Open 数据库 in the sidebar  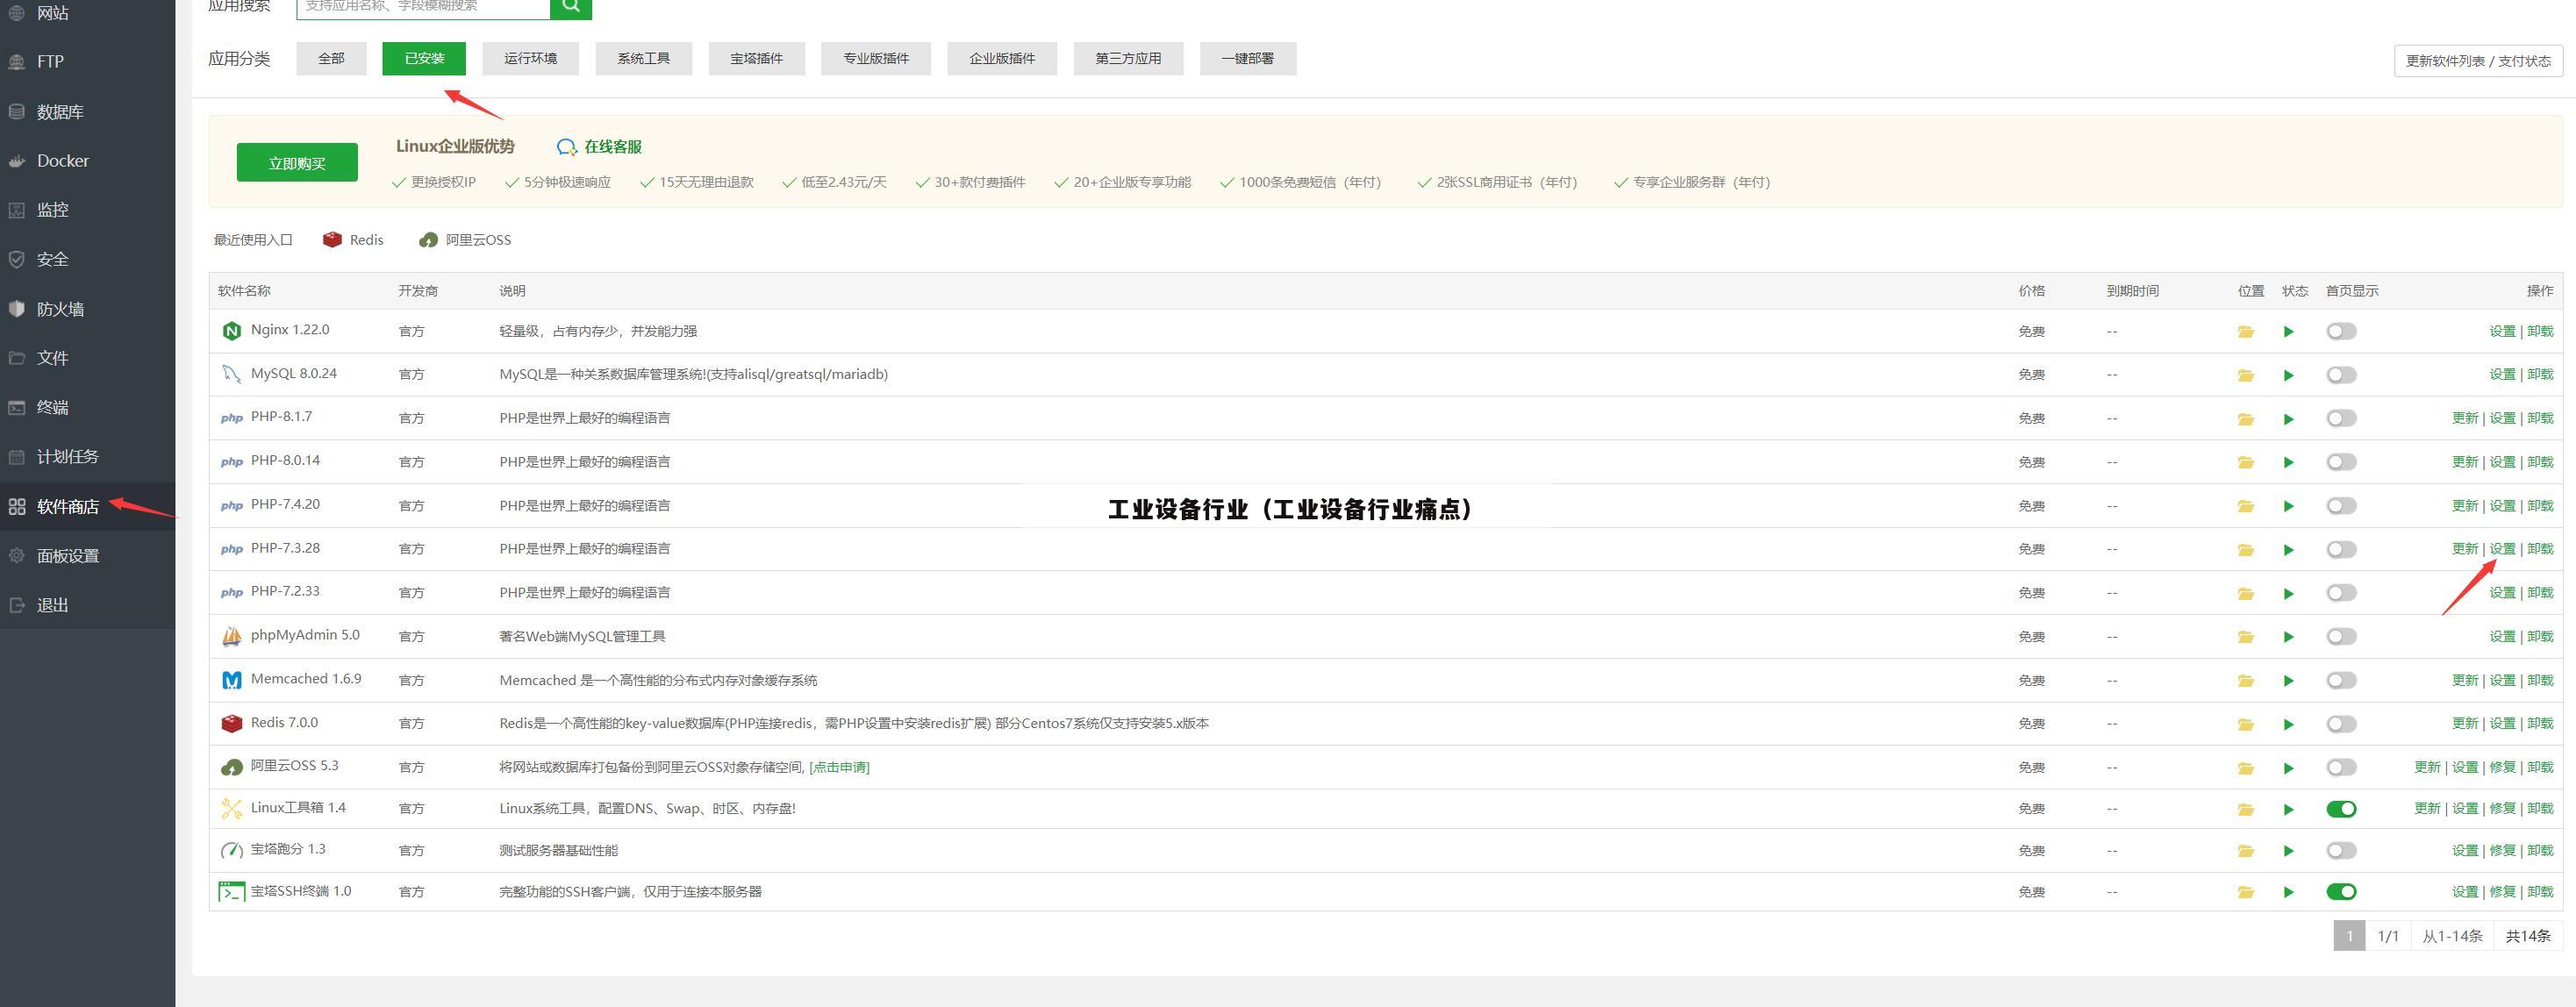point(60,112)
